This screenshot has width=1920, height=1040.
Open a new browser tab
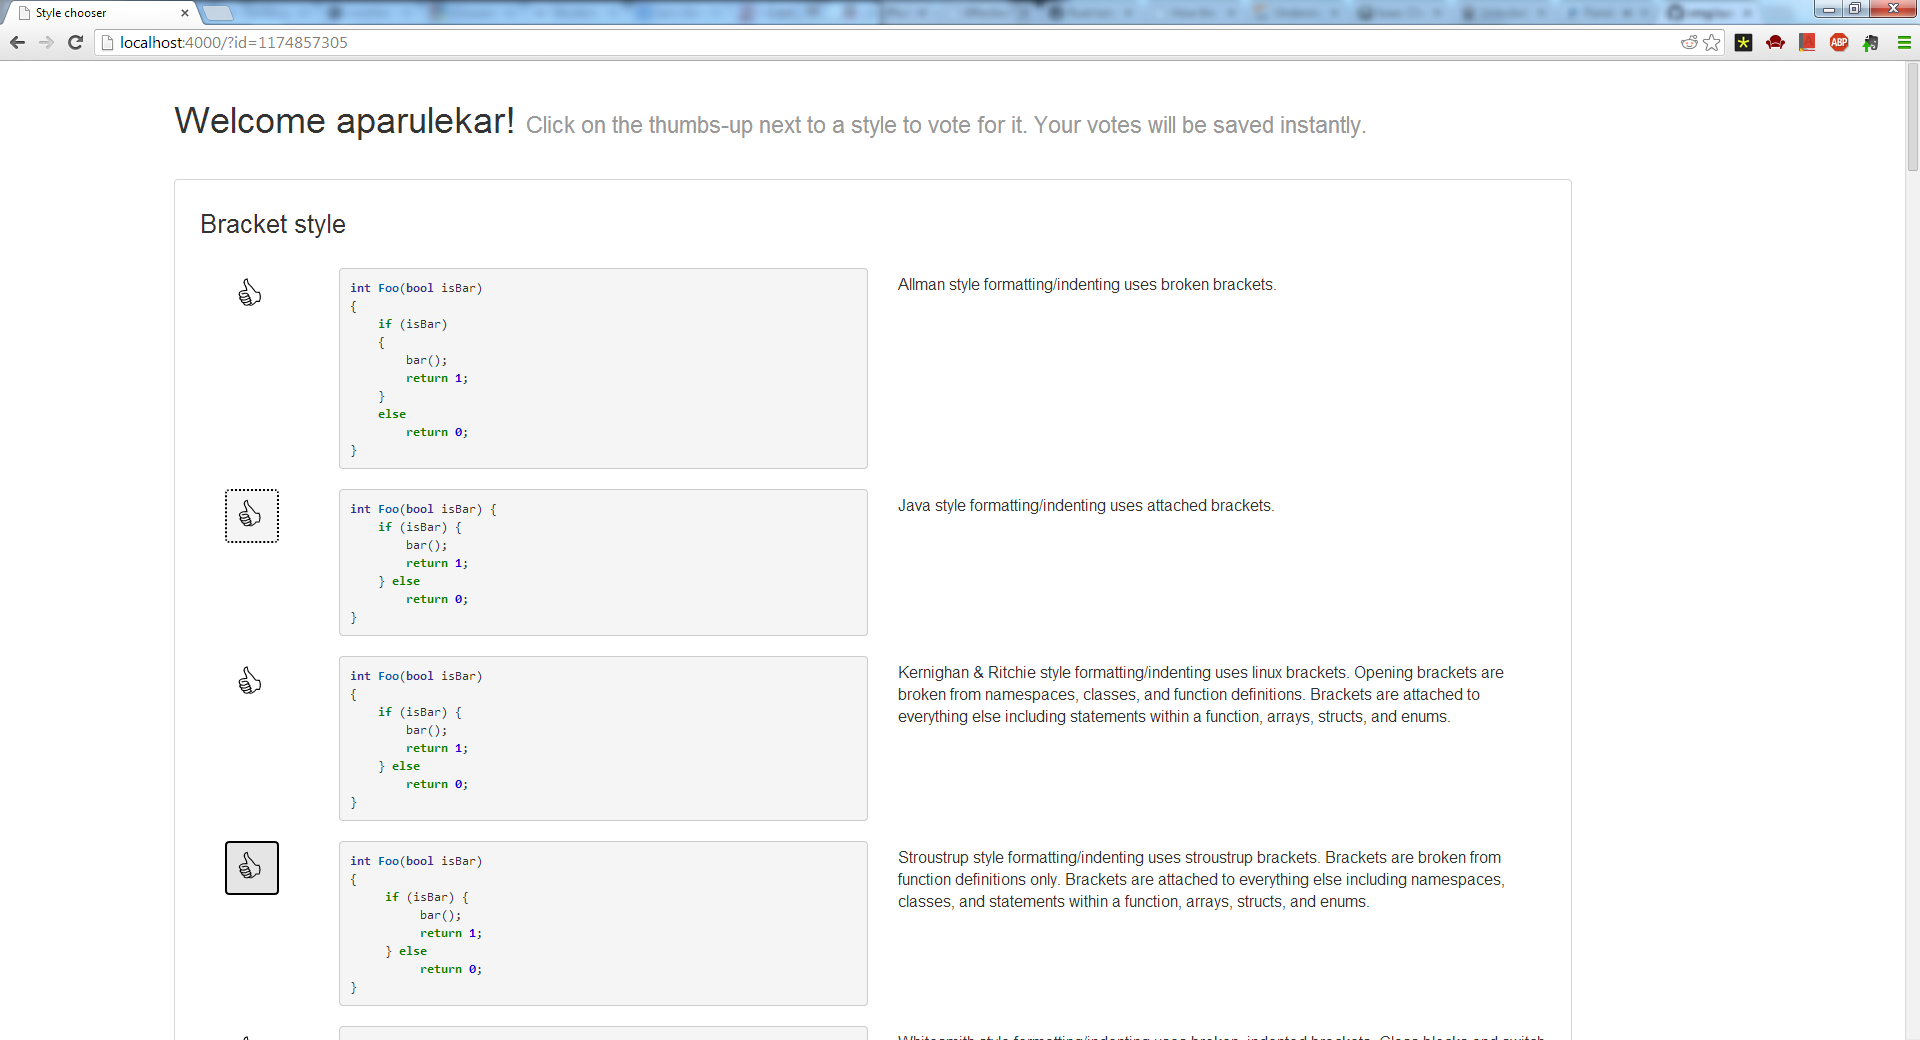218,13
